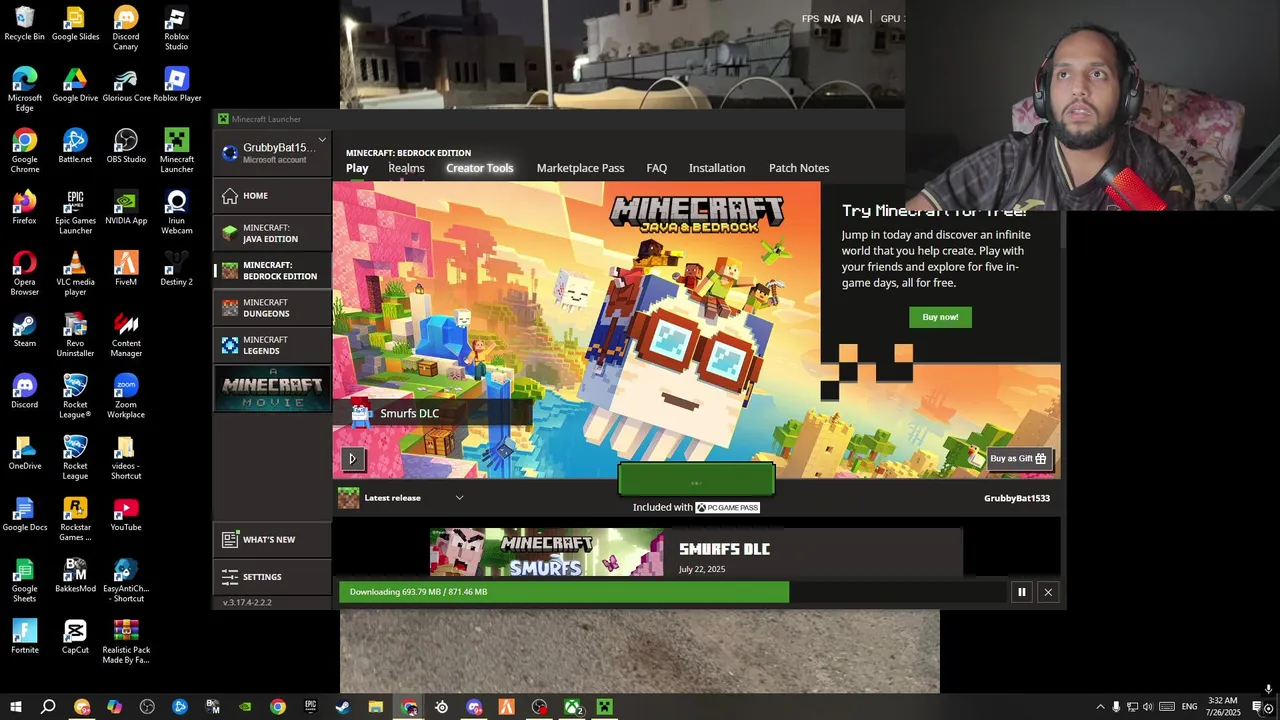Image resolution: width=1280 pixels, height=720 pixels.
Task: Open the Minecraft Movie banner
Action: (x=272, y=389)
